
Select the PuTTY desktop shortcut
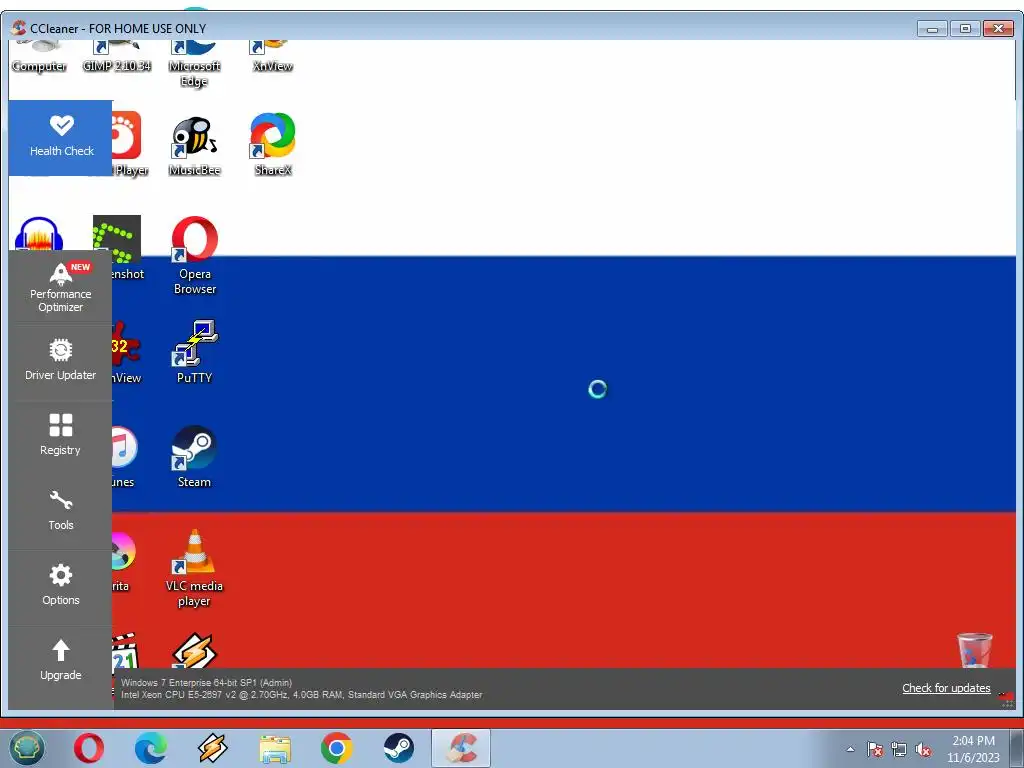pyautogui.click(x=195, y=352)
